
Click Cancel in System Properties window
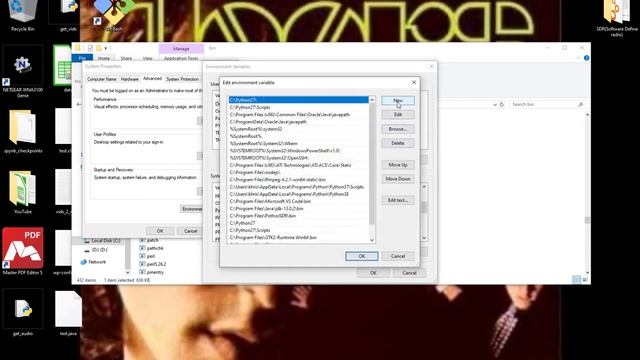191,231
